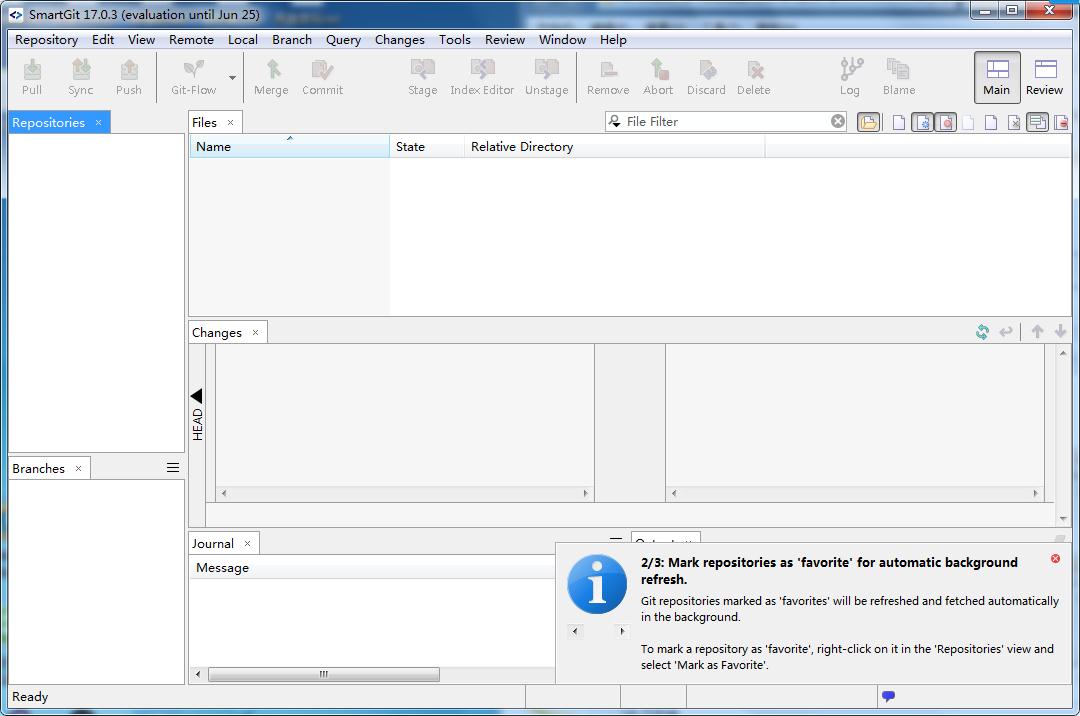Click inside the File Filter input field
The image size is (1080, 716).
(x=725, y=122)
